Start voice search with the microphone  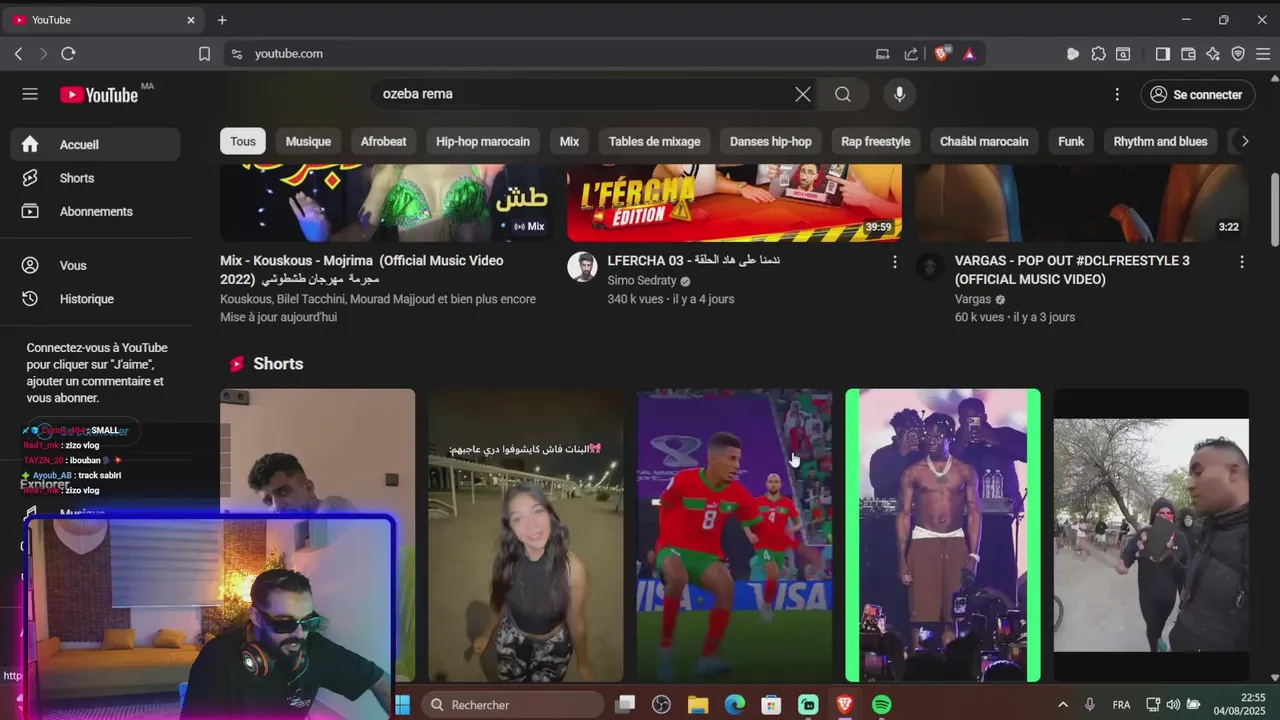900,94
